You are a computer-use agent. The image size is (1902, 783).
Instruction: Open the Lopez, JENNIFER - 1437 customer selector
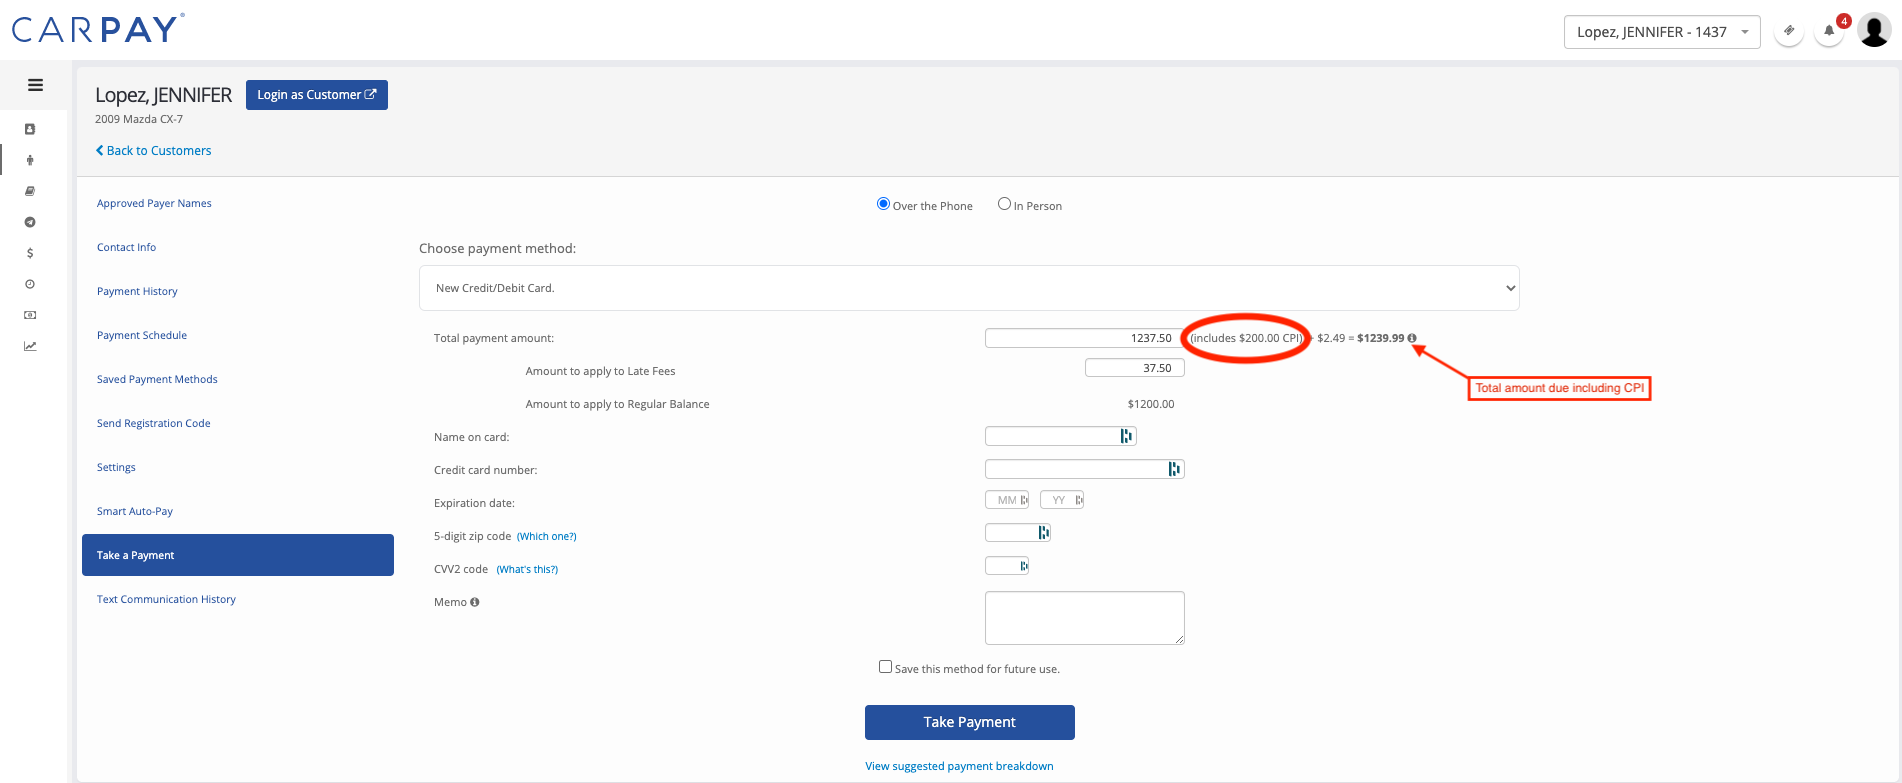1661,32
